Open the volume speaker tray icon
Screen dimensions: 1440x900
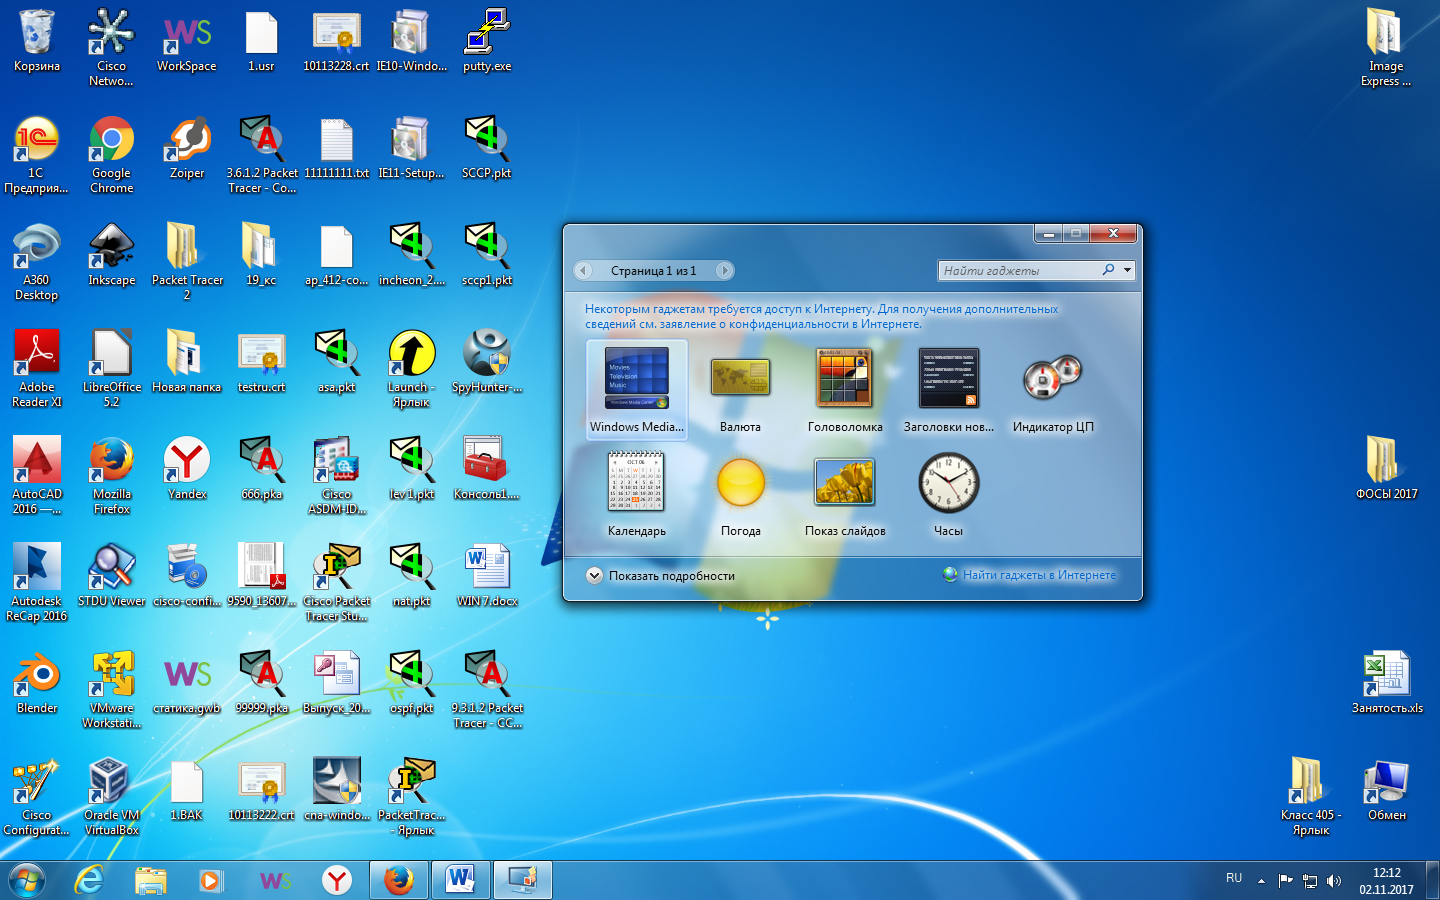pos(1334,881)
